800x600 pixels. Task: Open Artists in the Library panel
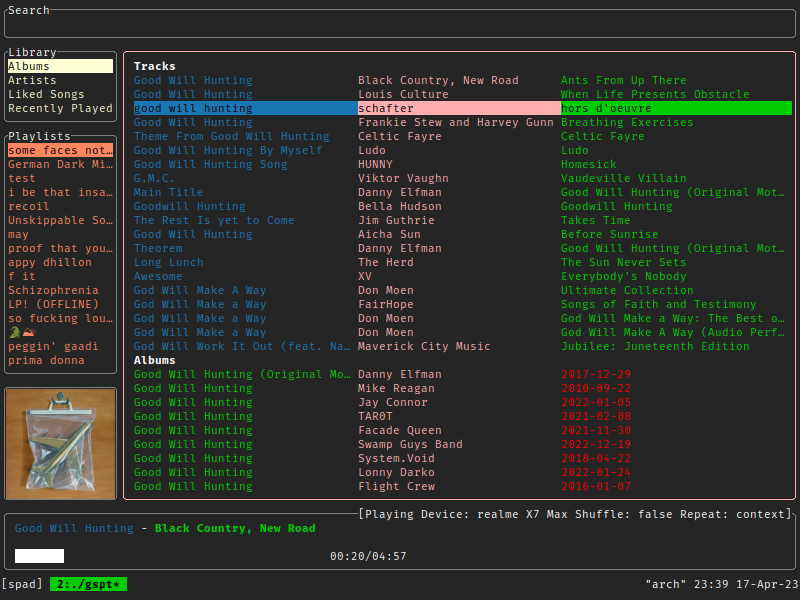[x=33, y=80]
